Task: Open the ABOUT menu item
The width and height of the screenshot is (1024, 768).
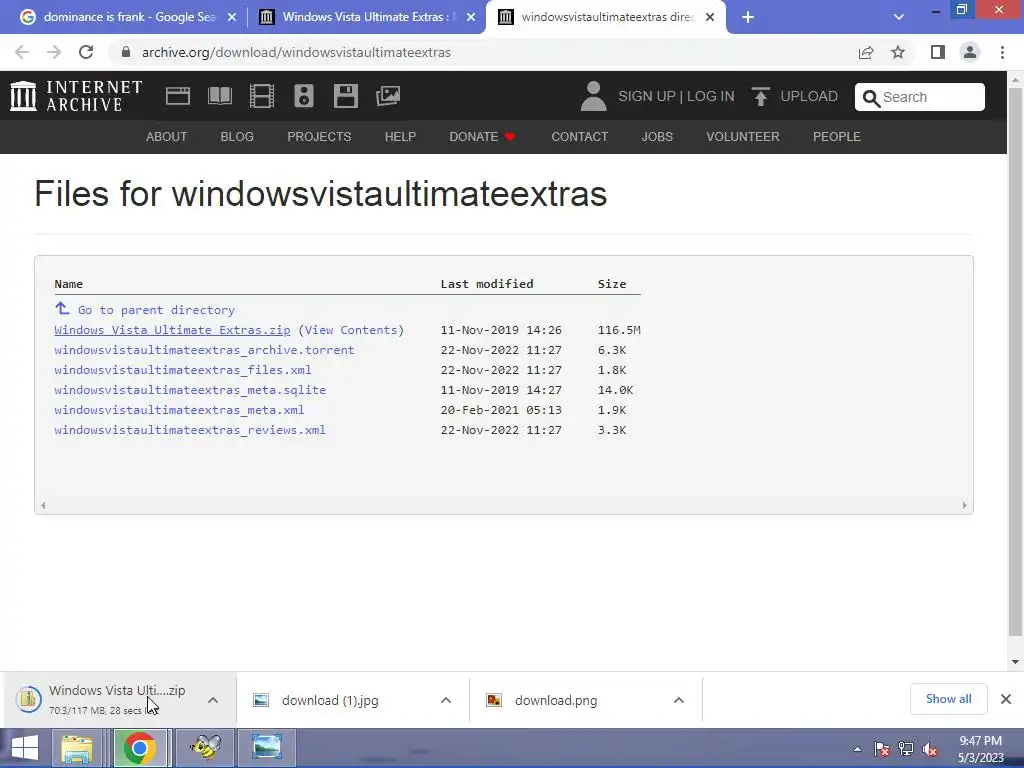Action: [x=167, y=136]
